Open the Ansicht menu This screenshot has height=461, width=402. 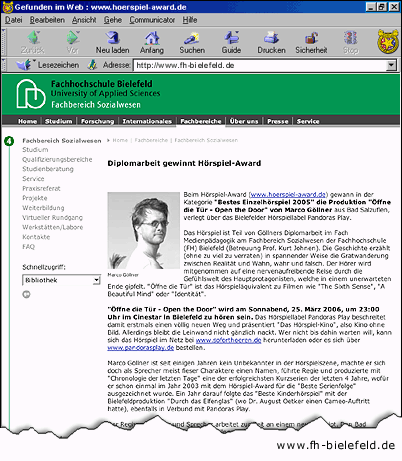[x=84, y=20]
